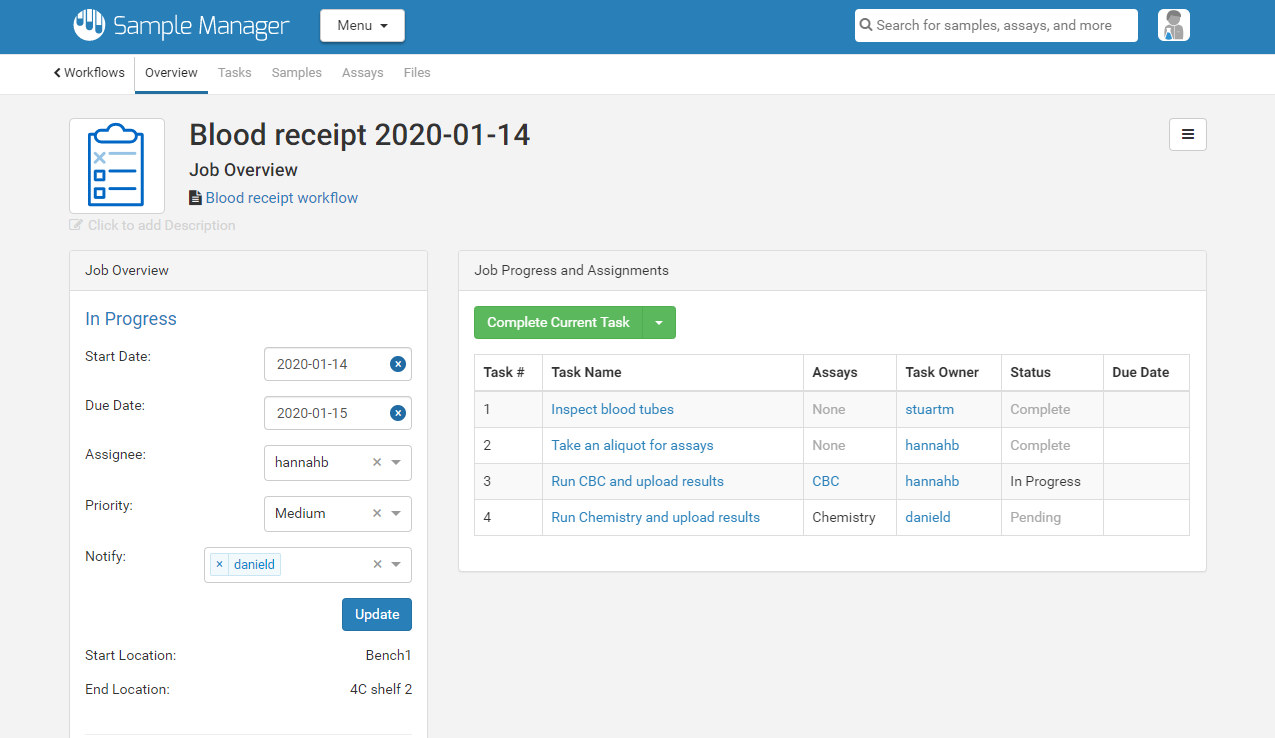Viewport: 1275px width, 738px height.
Task: Click the pencil icon to add a description
Action: click(x=76, y=225)
